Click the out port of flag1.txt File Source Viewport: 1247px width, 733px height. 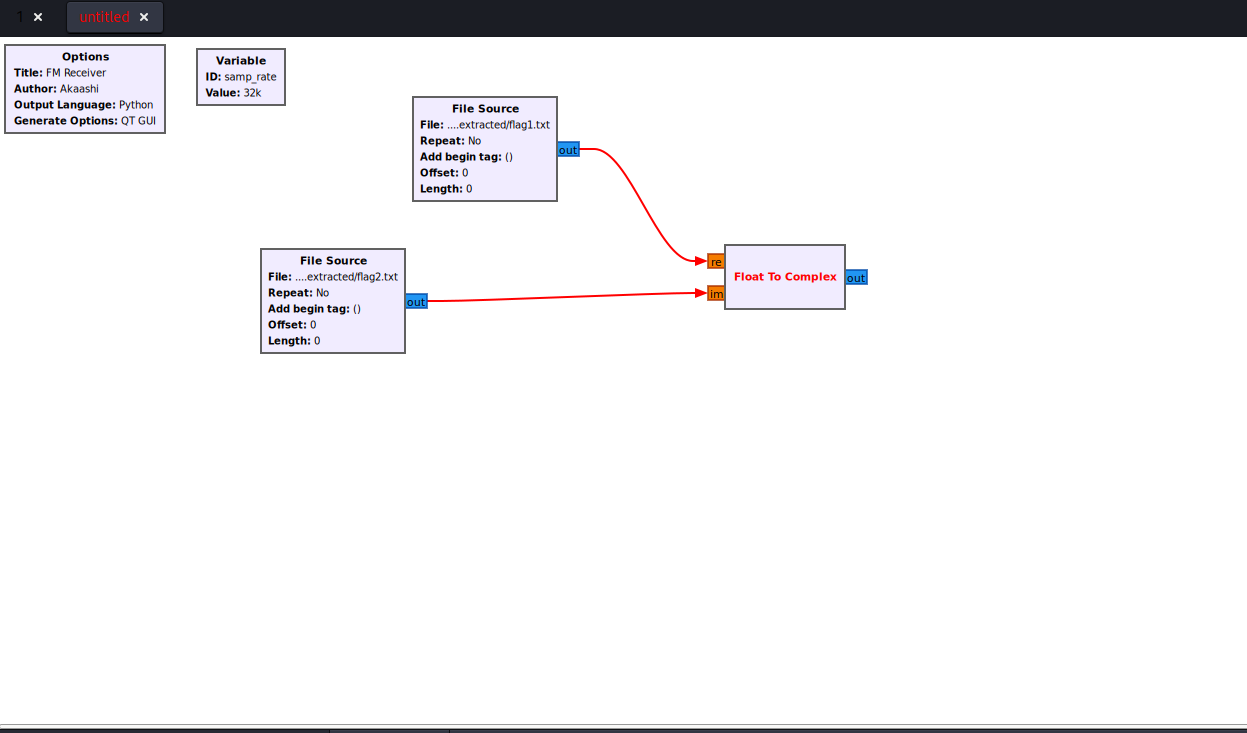pyautogui.click(x=568, y=150)
